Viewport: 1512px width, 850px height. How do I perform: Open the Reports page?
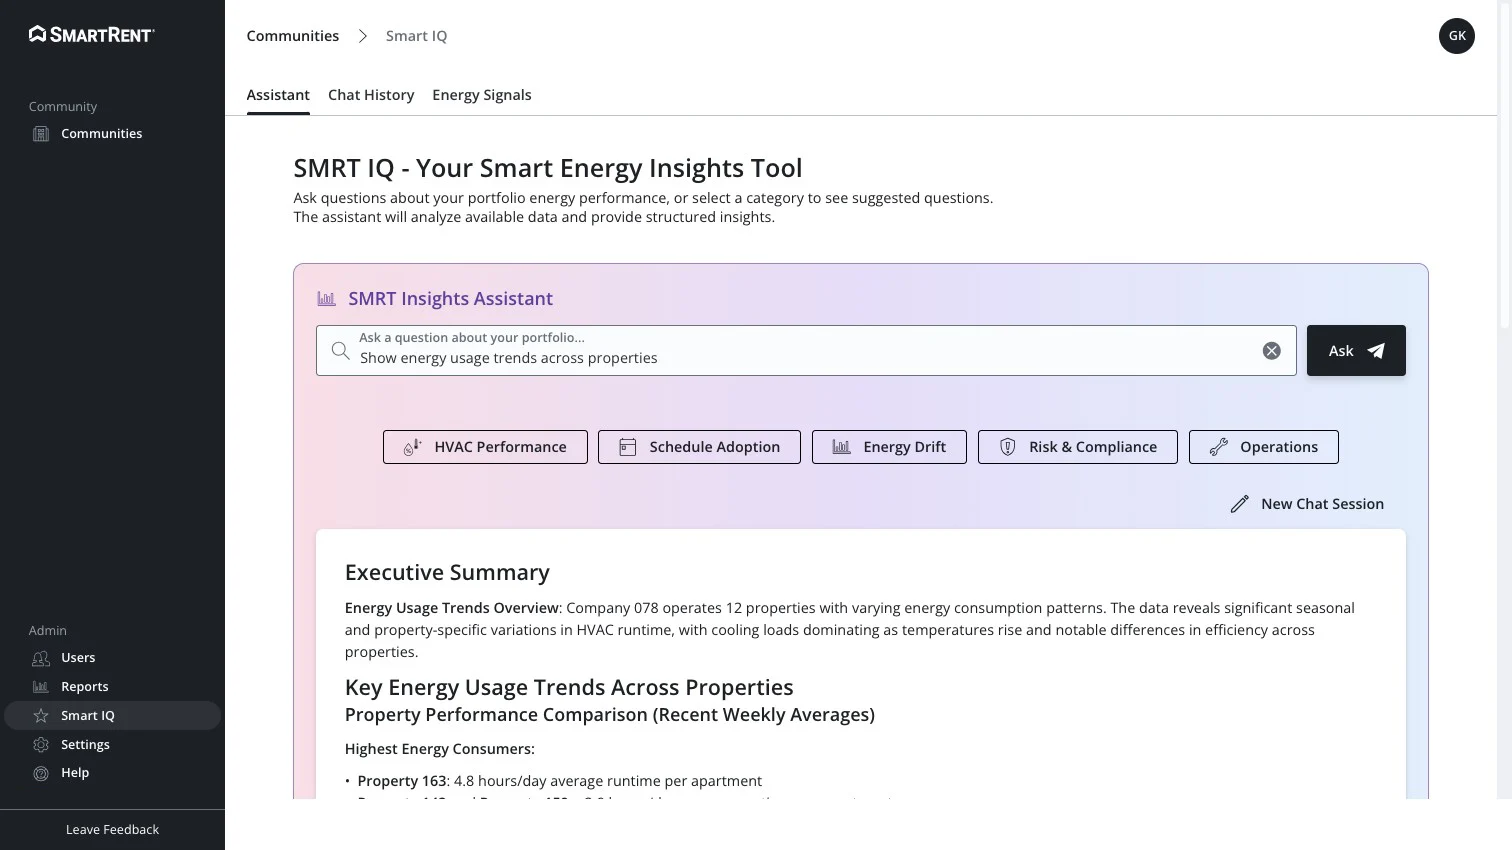pyautogui.click(x=84, y=687)
